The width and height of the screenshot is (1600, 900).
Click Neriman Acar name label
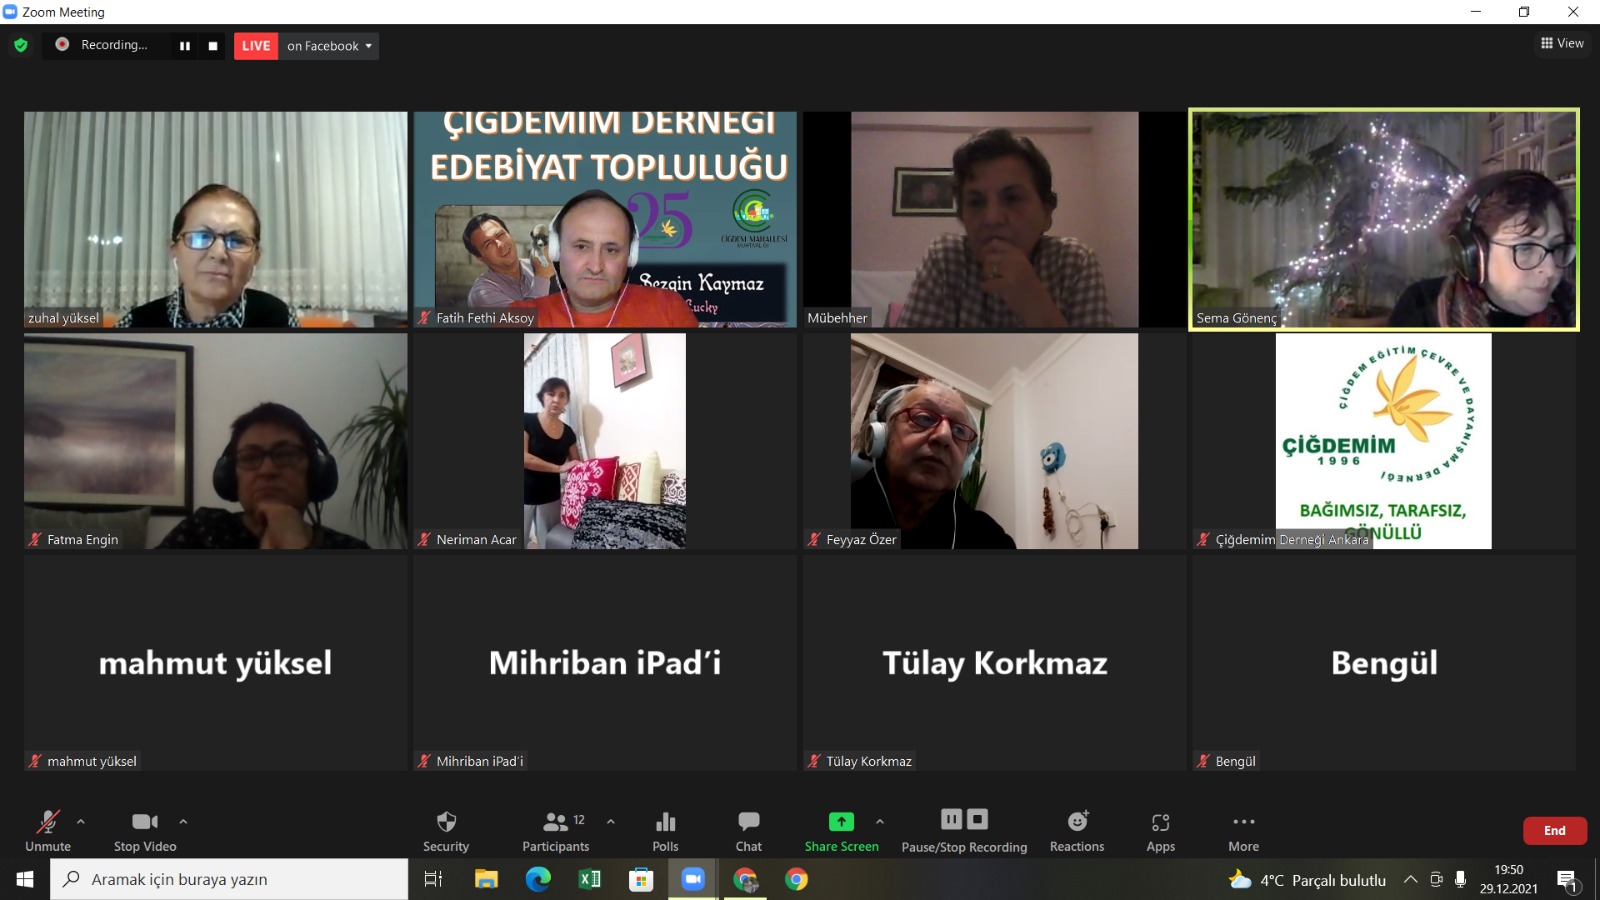[x=476, y=540]
